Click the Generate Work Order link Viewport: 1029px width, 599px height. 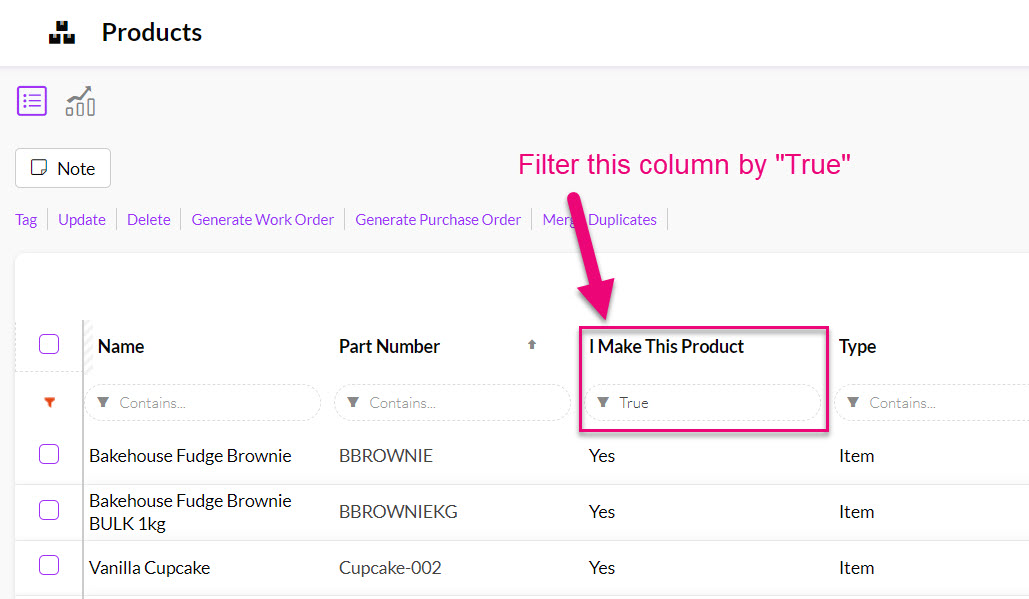tap(262, 219)
